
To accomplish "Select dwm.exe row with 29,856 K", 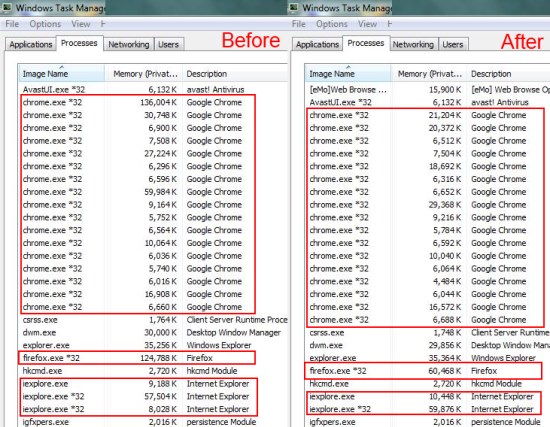I will coord(427,345).
